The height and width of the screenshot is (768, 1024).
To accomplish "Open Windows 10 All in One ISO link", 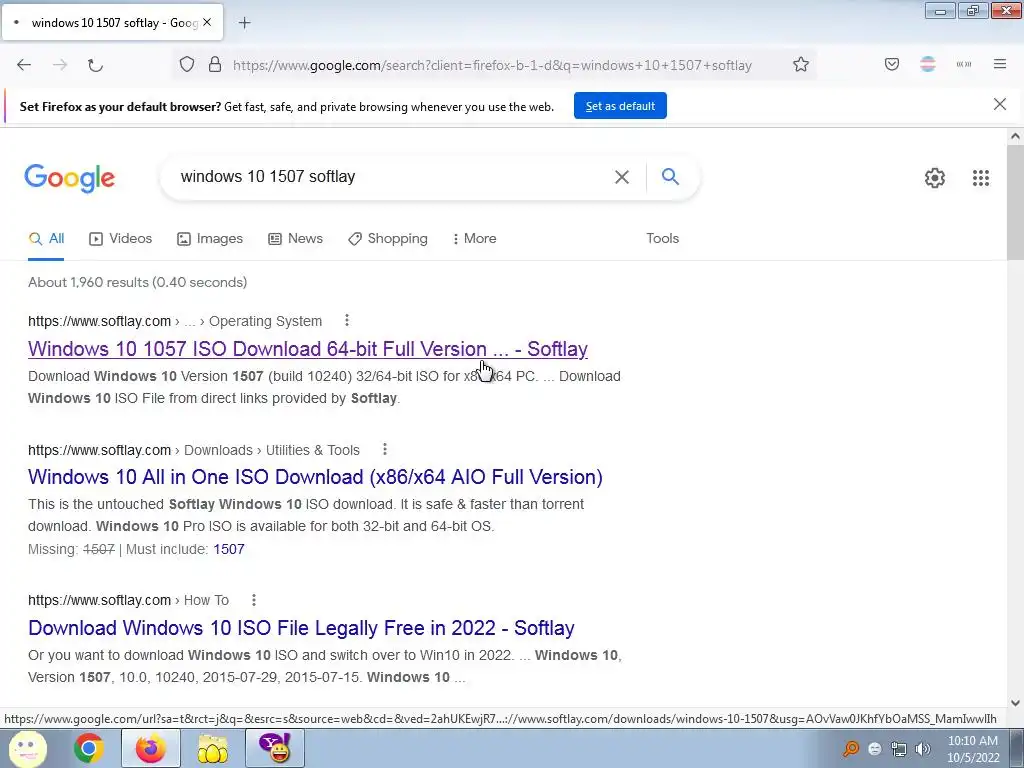I will [315, 477].
